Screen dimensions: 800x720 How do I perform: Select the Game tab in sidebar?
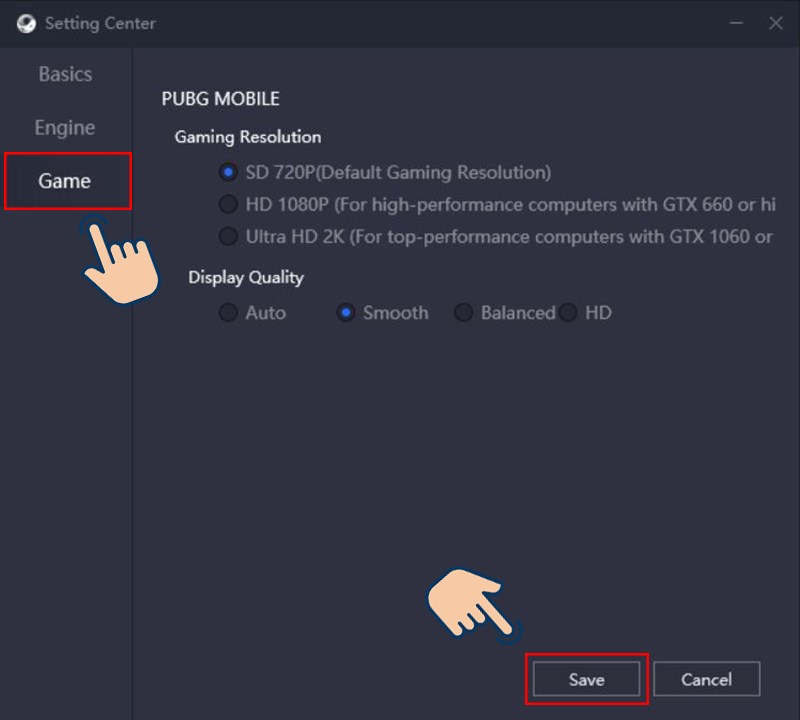point(68,181)
